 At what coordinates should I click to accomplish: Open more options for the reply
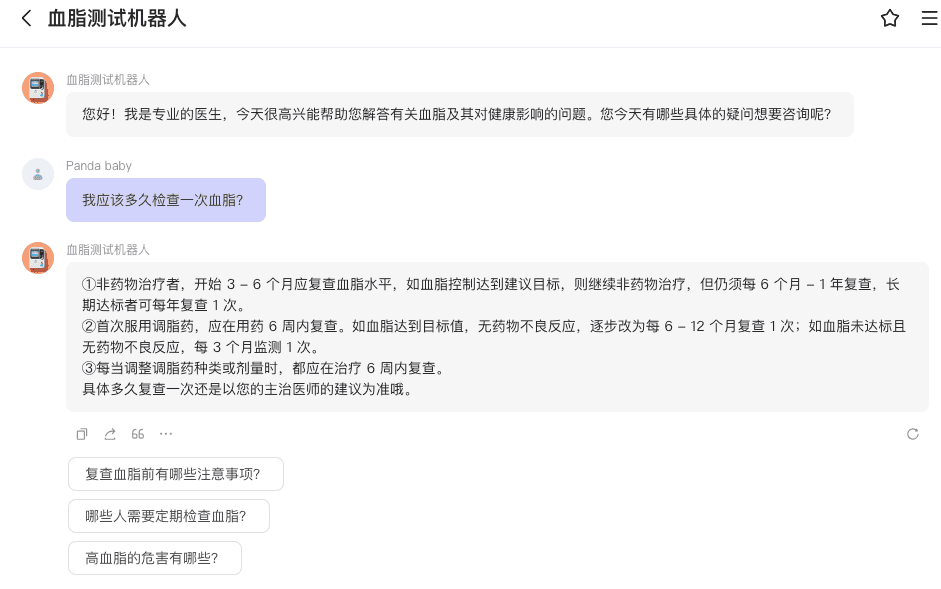point(166,434)
